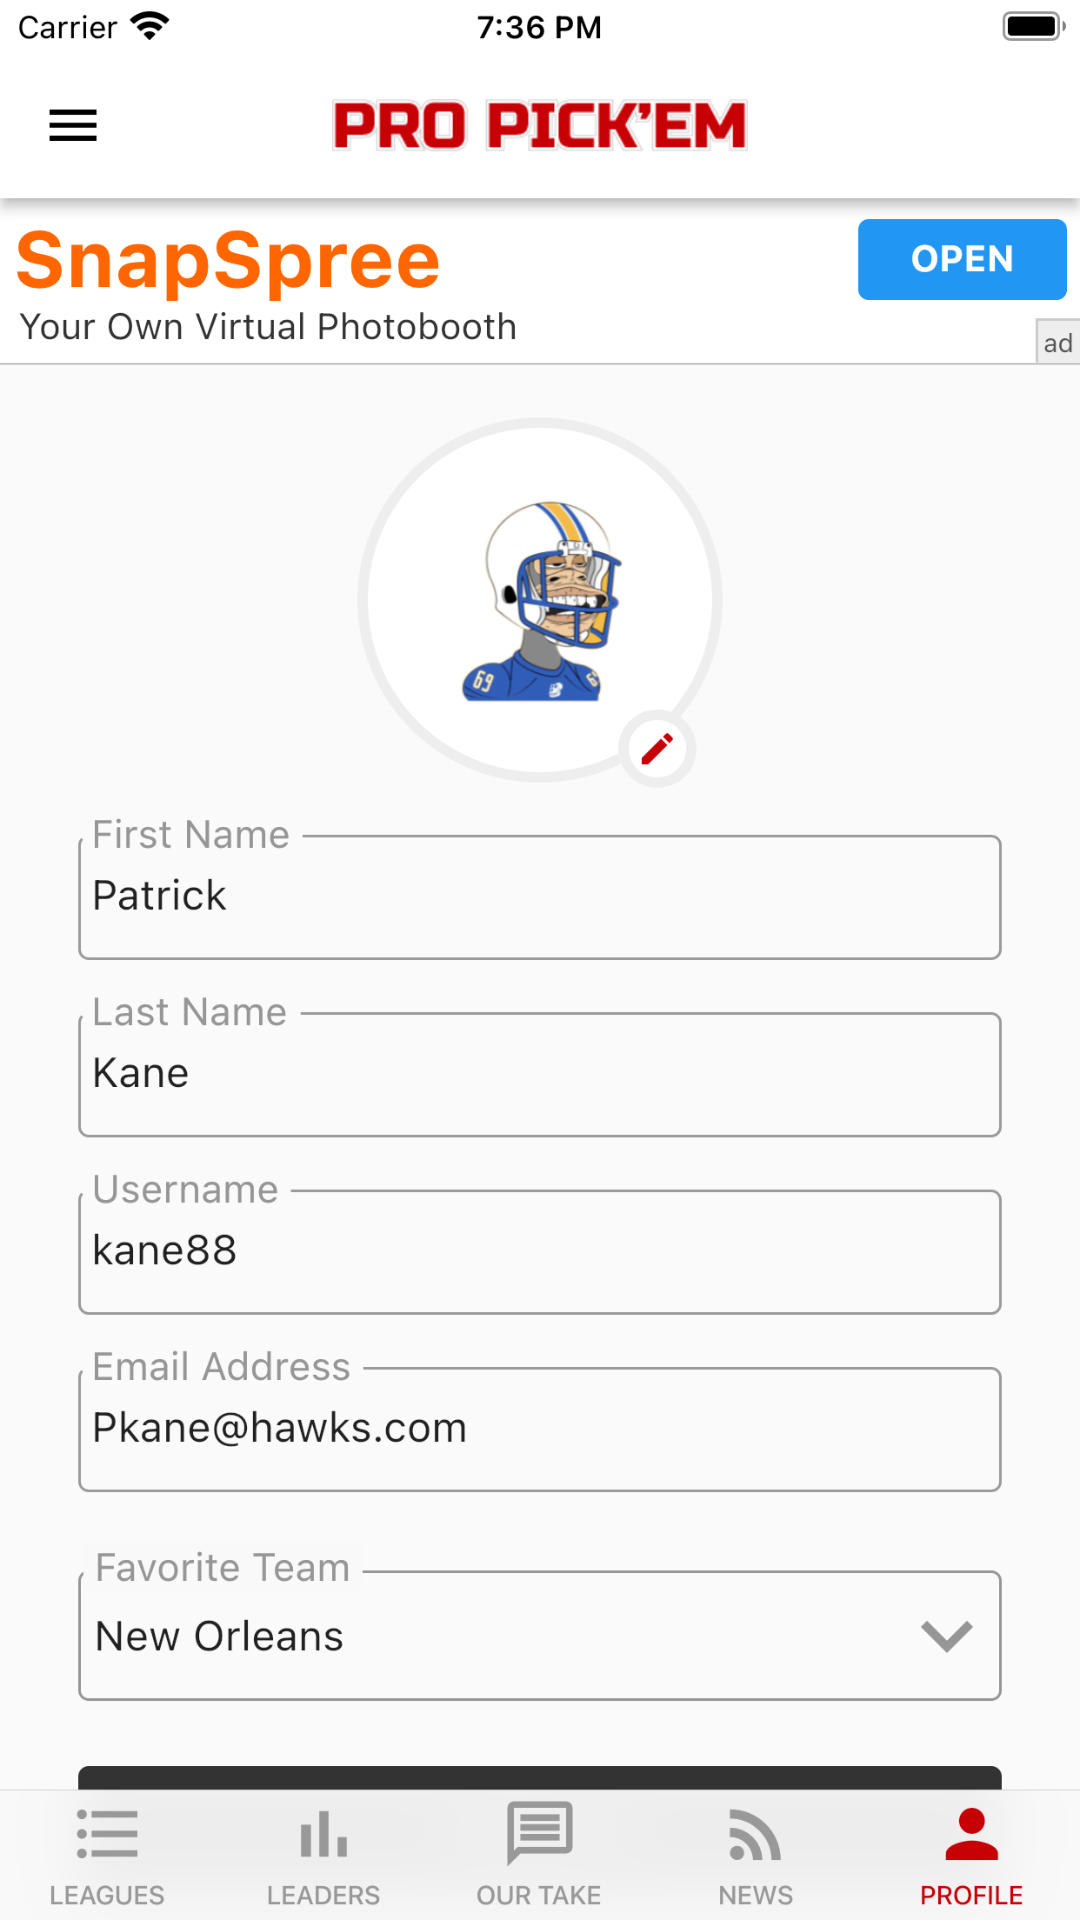Click the SnapSpree ad title

228,262
